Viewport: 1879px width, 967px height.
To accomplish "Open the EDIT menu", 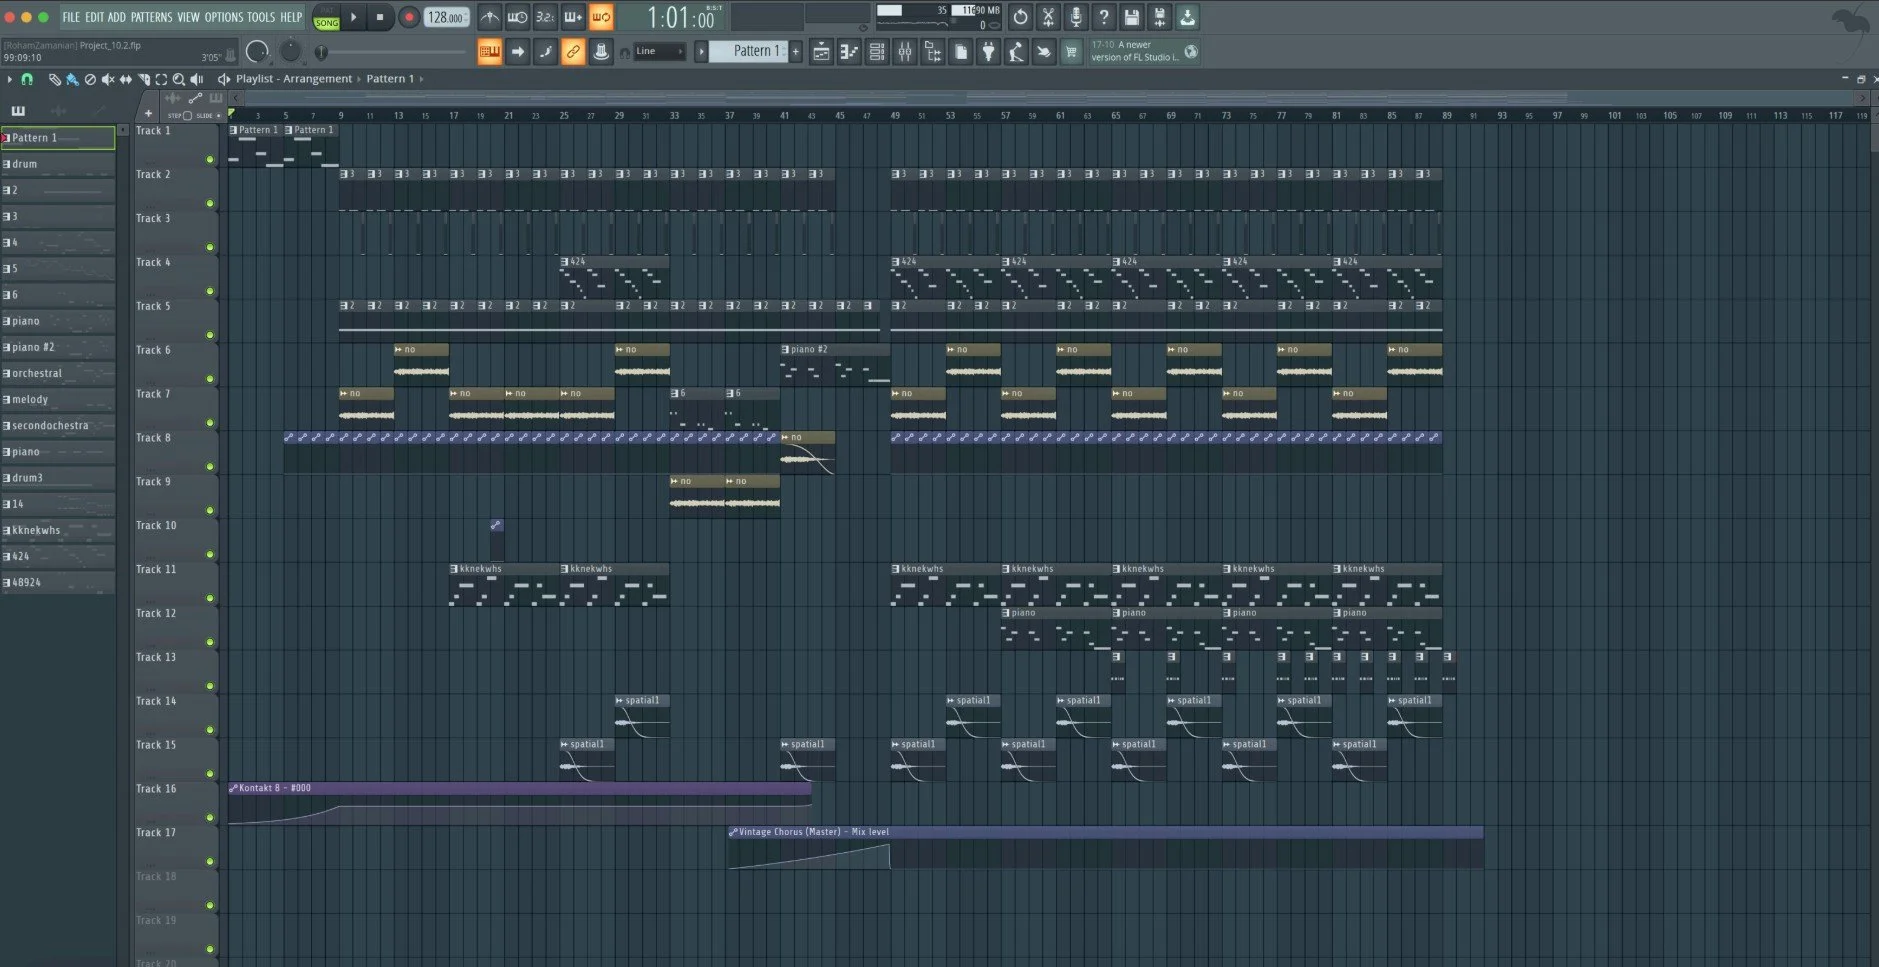I will (94, 17).
